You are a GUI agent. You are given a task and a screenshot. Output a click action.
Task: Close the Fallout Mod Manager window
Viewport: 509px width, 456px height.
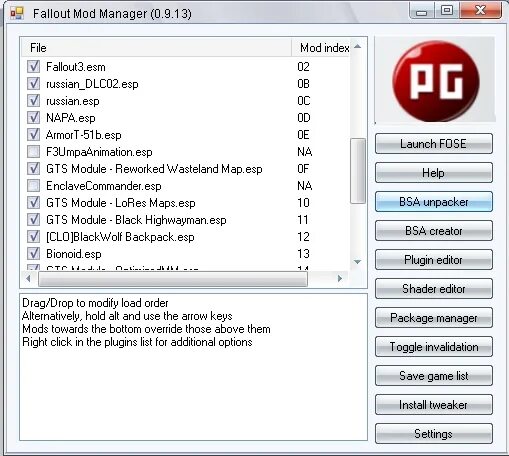480,11
